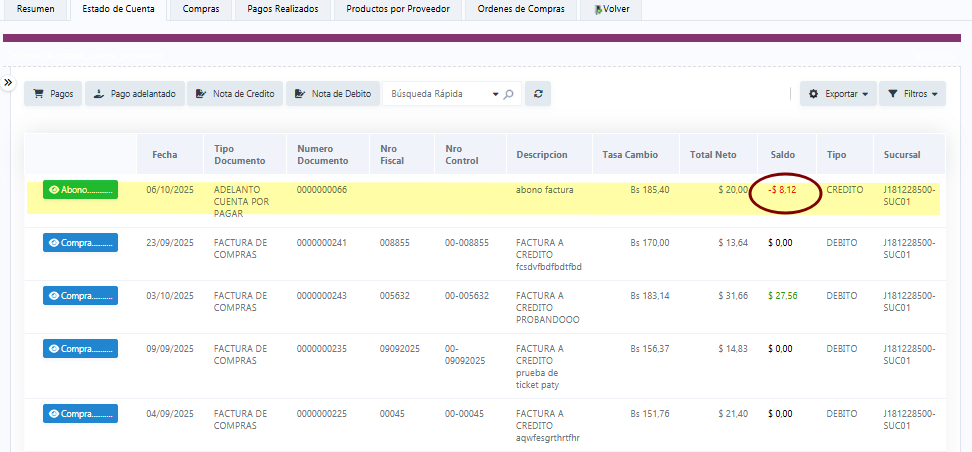Open the Filtros dropdown
The height and width of the screenshot is (452, 972).
[912, 94]
